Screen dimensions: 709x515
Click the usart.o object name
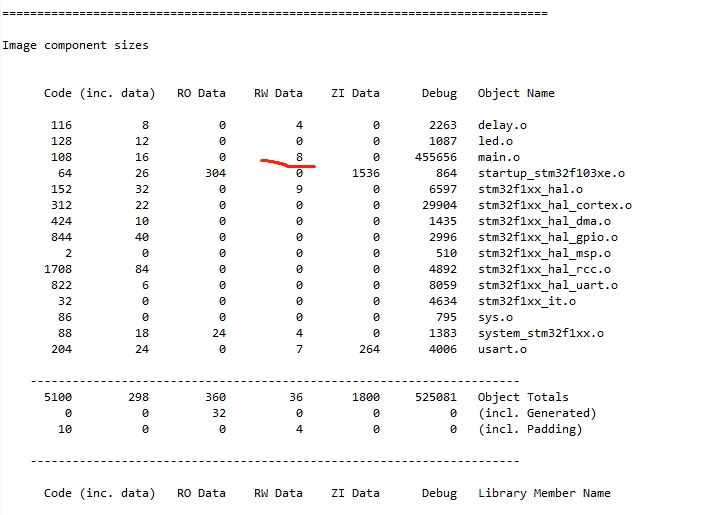502,349
